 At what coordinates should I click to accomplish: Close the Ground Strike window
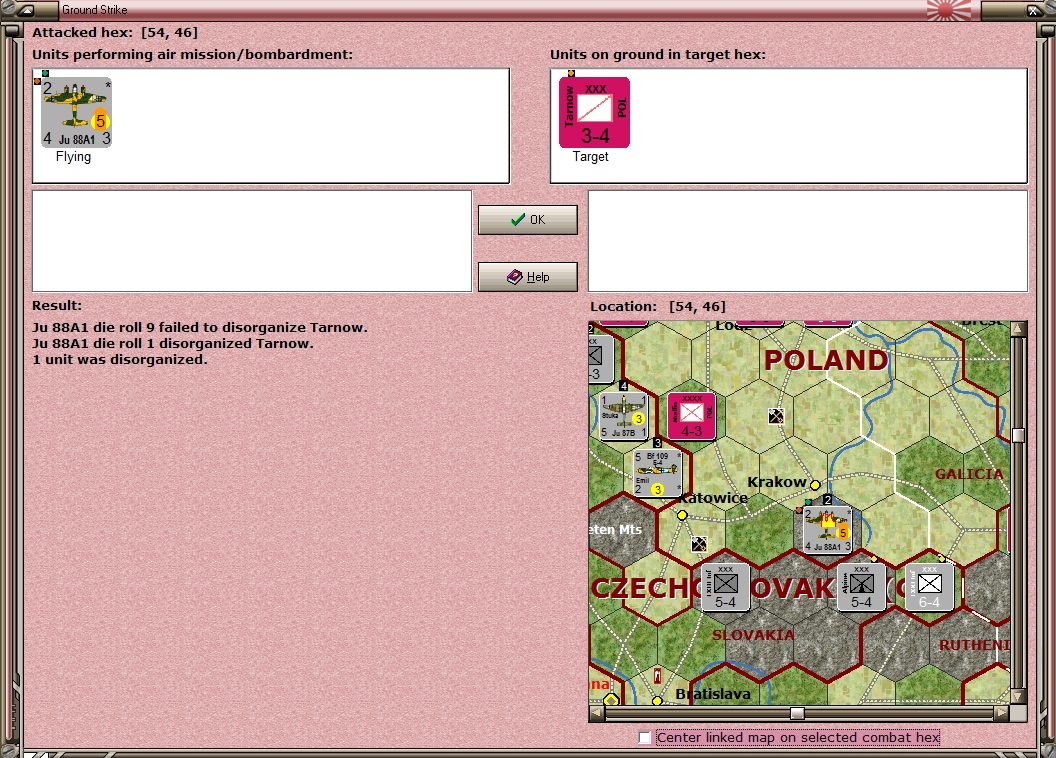pos(1033,10)
